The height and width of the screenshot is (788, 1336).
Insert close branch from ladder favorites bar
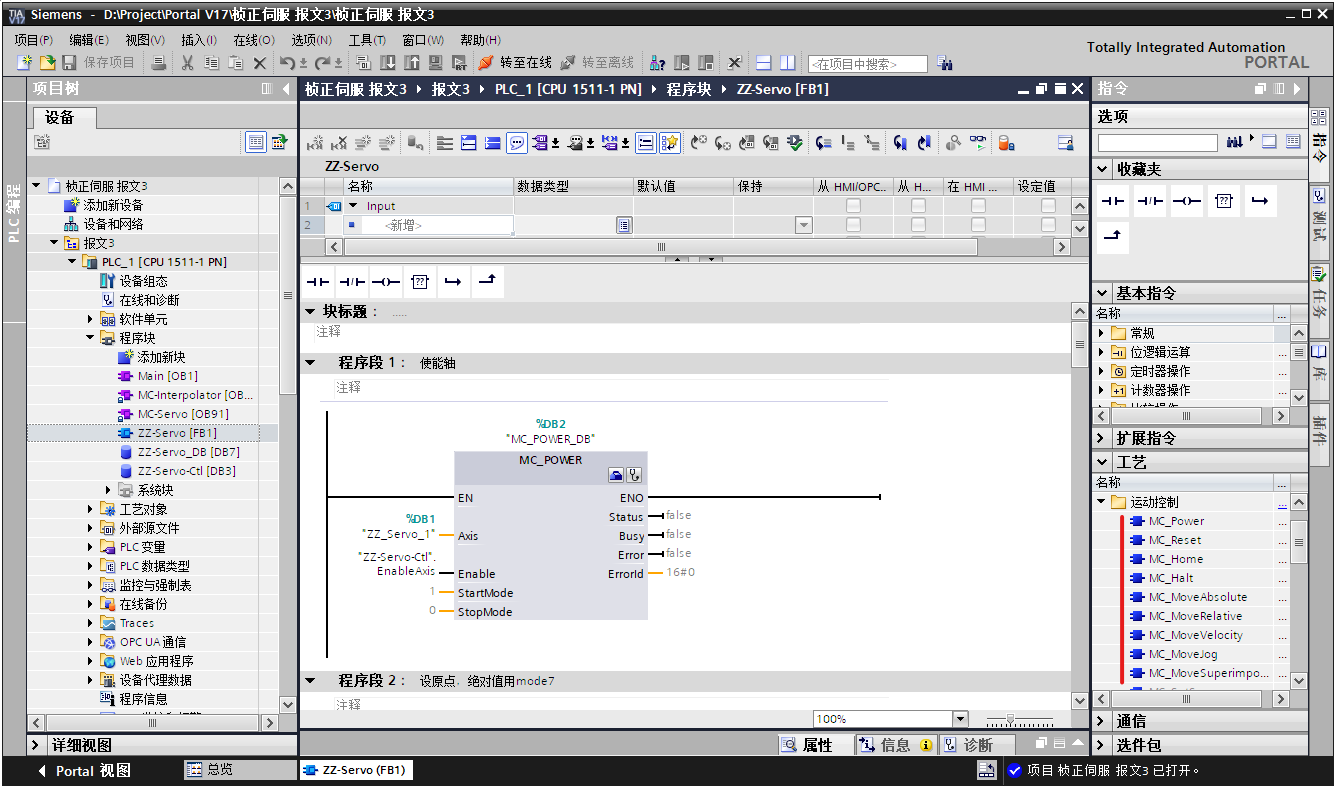(x=487, y=282)
